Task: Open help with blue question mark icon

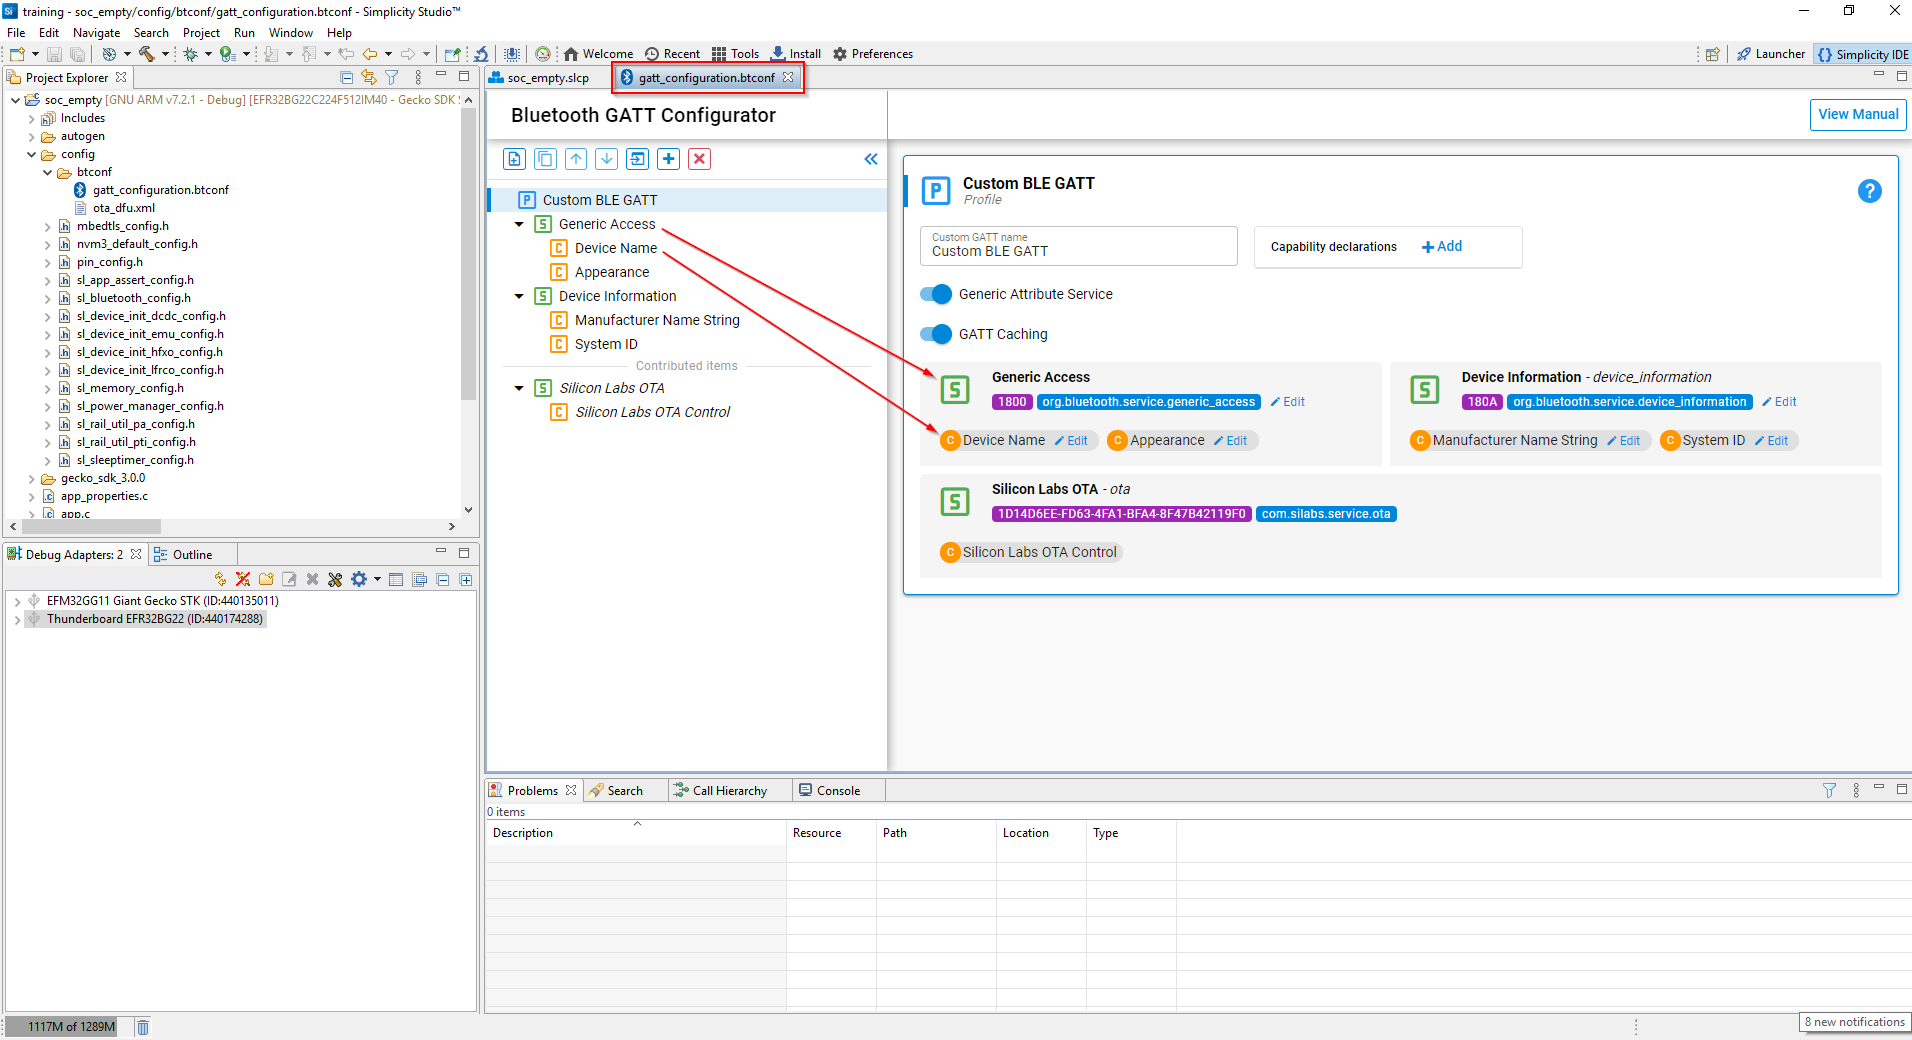Action: coord(1869,191)
